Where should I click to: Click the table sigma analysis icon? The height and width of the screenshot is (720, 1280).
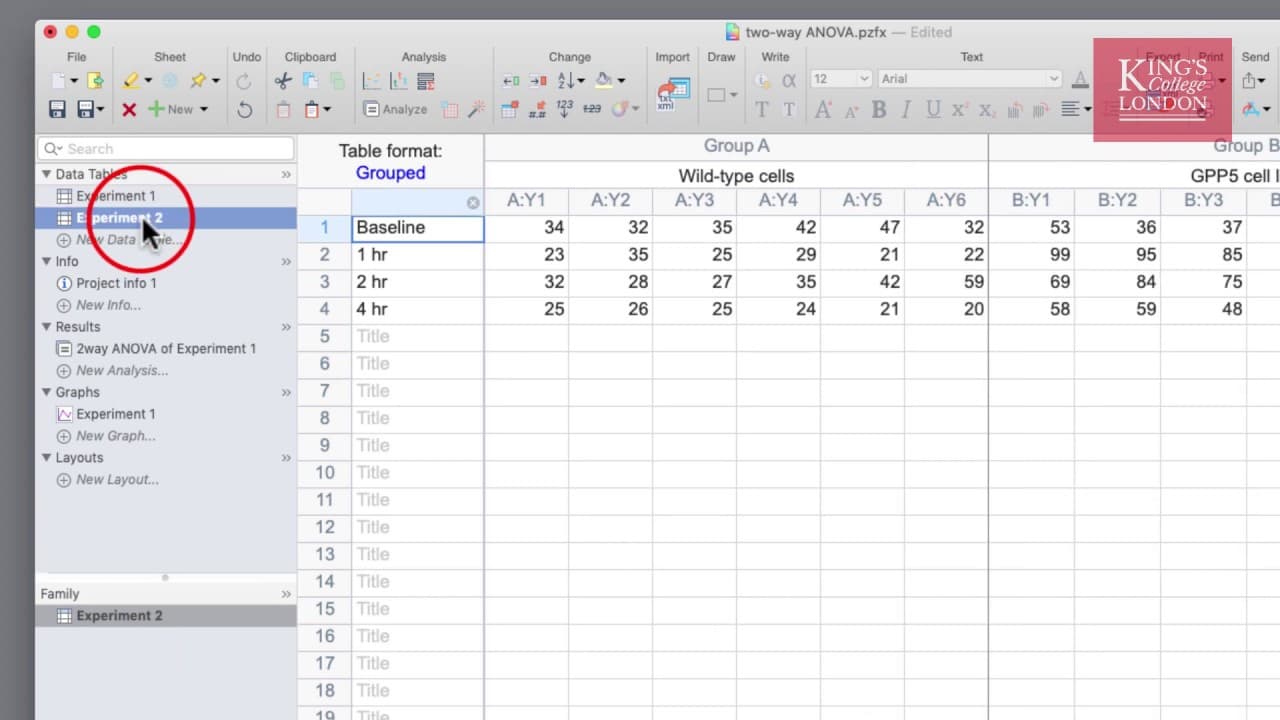coord(426,80)
